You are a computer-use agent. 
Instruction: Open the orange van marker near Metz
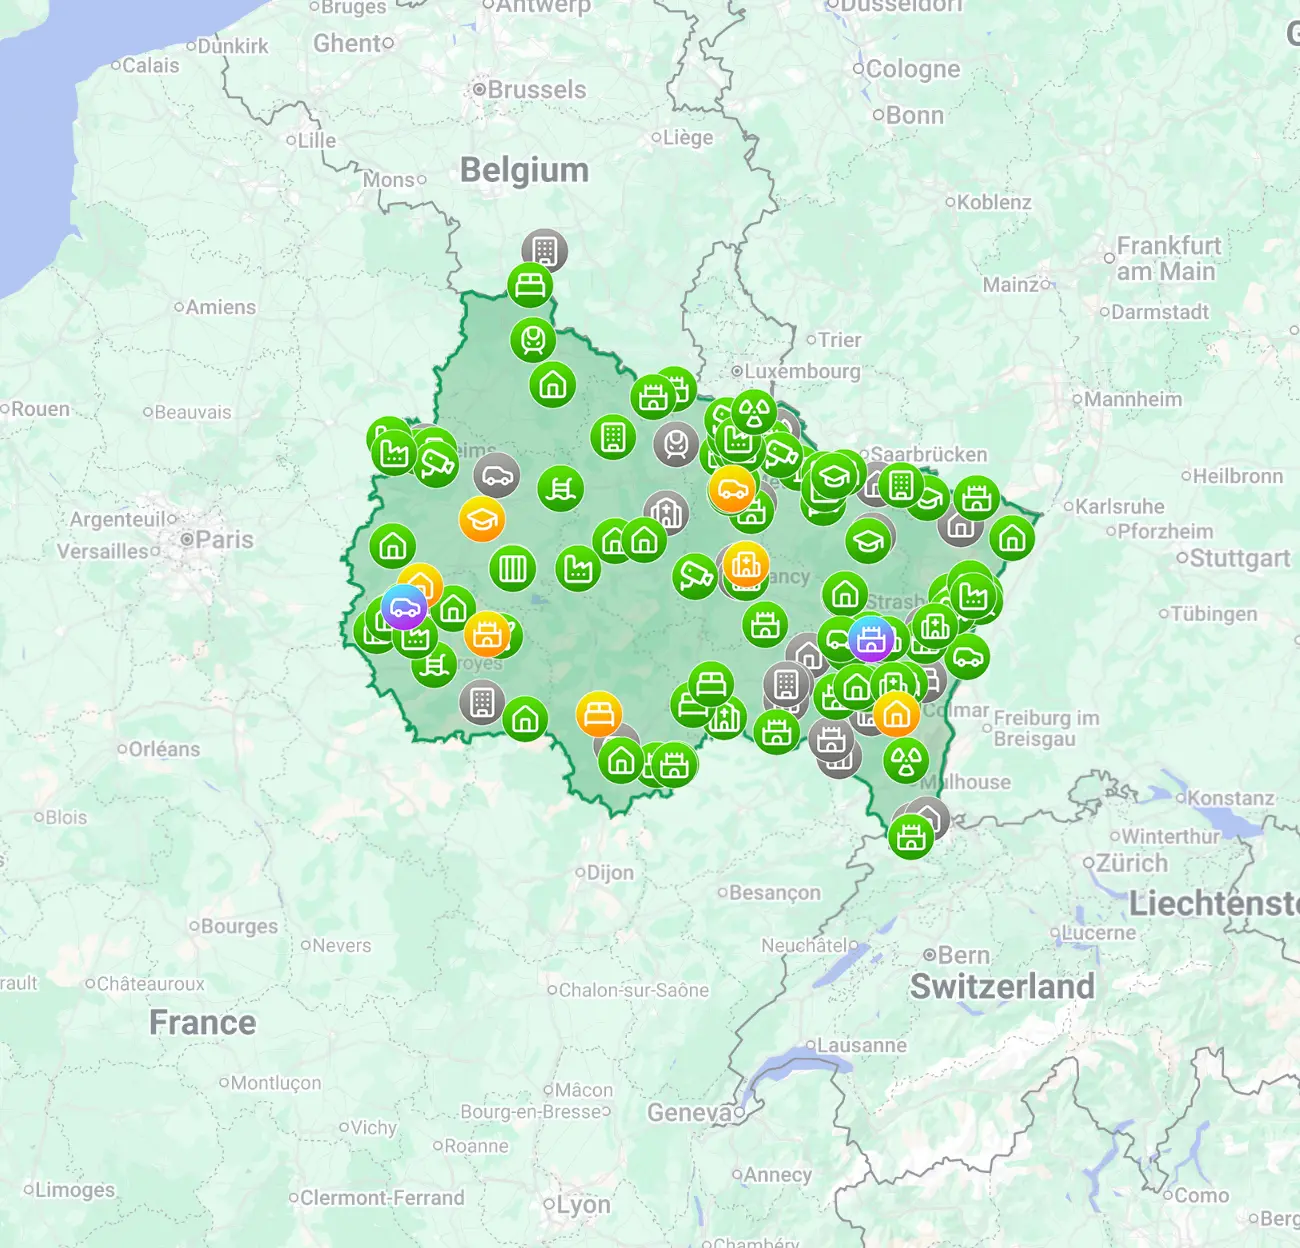point(733,490)
